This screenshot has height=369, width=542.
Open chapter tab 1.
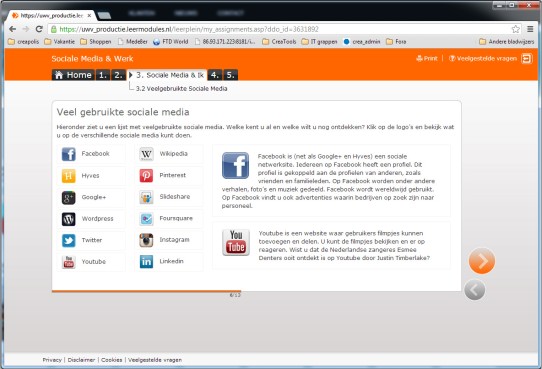point(103,75)
